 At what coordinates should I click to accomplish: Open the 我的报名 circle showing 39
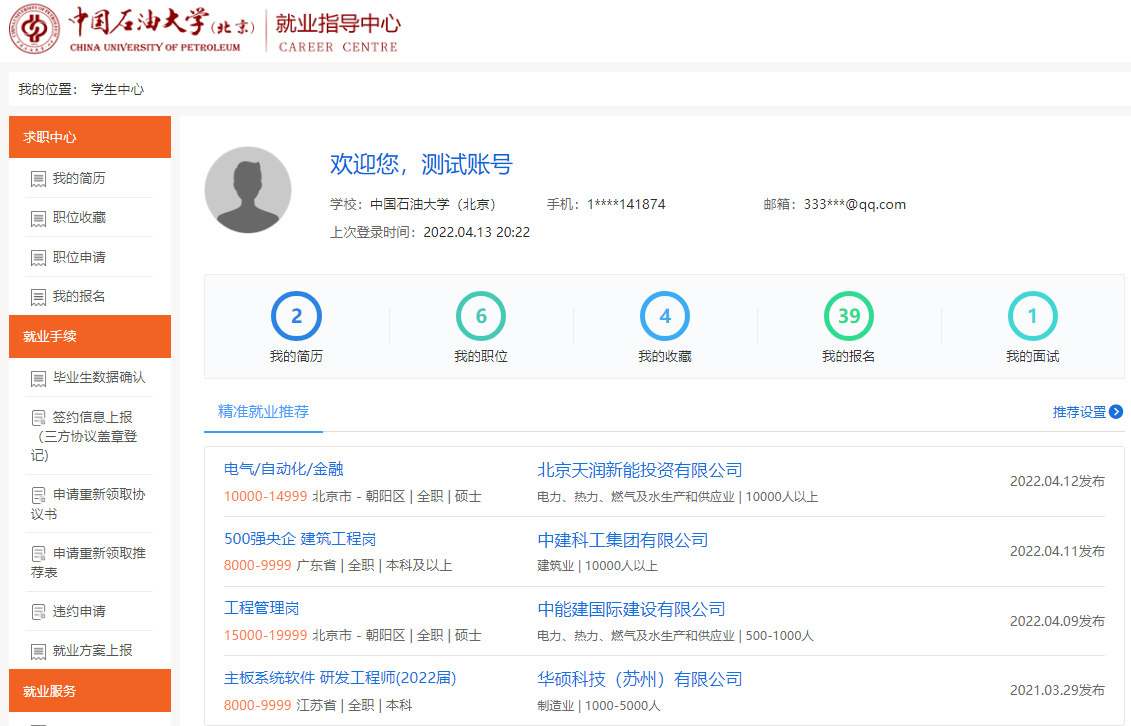(x=848, y=317)
